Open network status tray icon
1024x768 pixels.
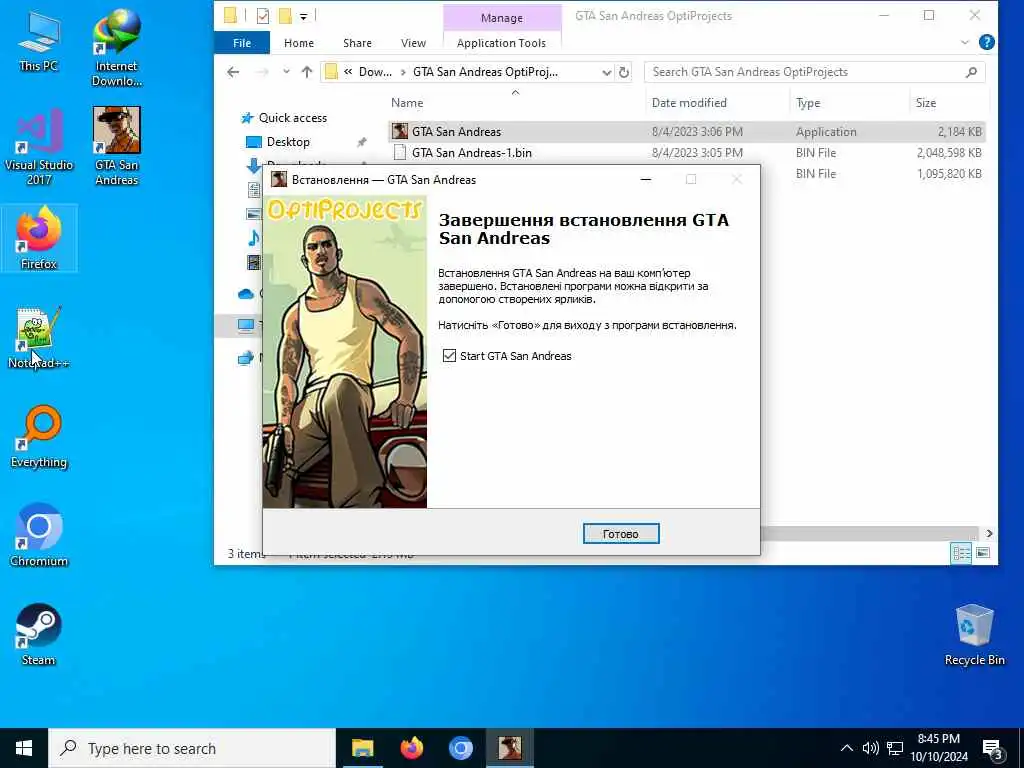[x=895, y=748]
